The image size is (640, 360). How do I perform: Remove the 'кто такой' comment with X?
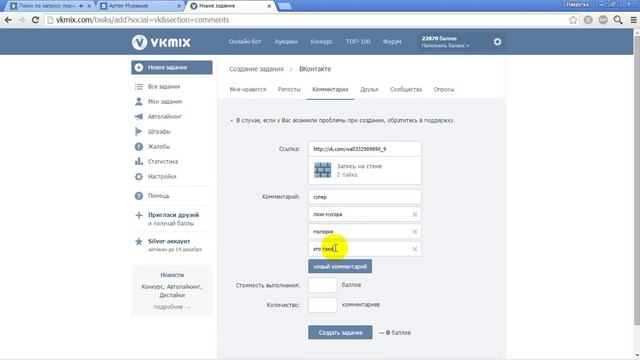click(415, 249)
